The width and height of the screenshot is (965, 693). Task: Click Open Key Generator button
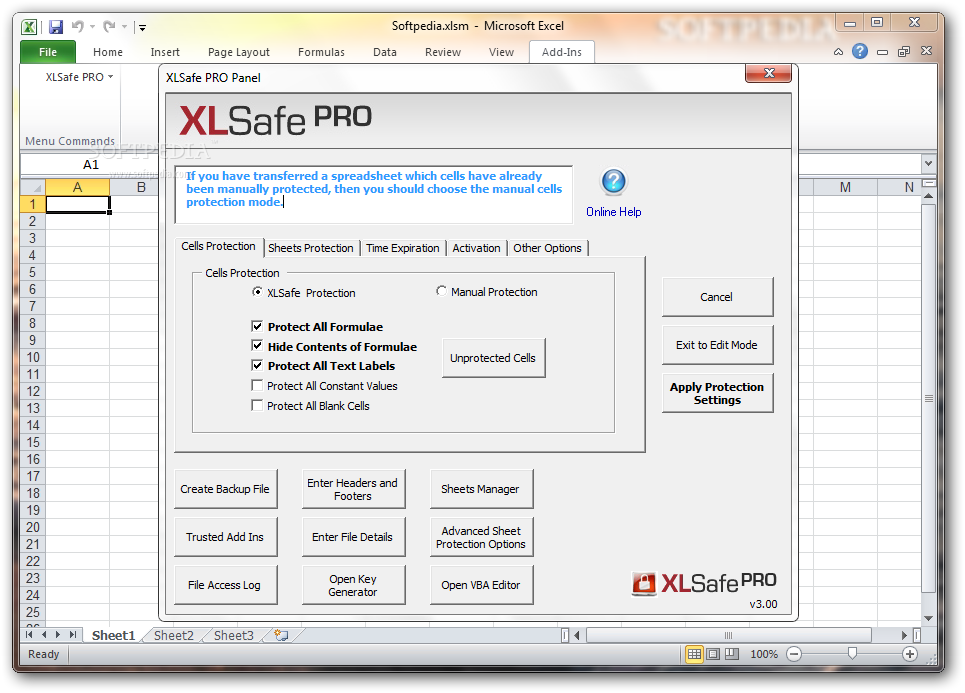(x=353, y=585)
